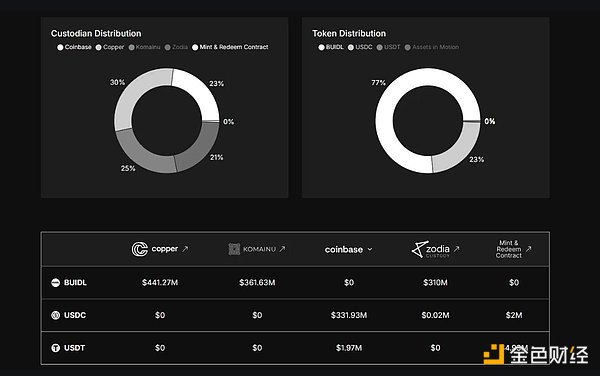Click the $441.27M BUIDL Copper cell
This screenshot has width=600, height=376.
[x=160, y=283]
